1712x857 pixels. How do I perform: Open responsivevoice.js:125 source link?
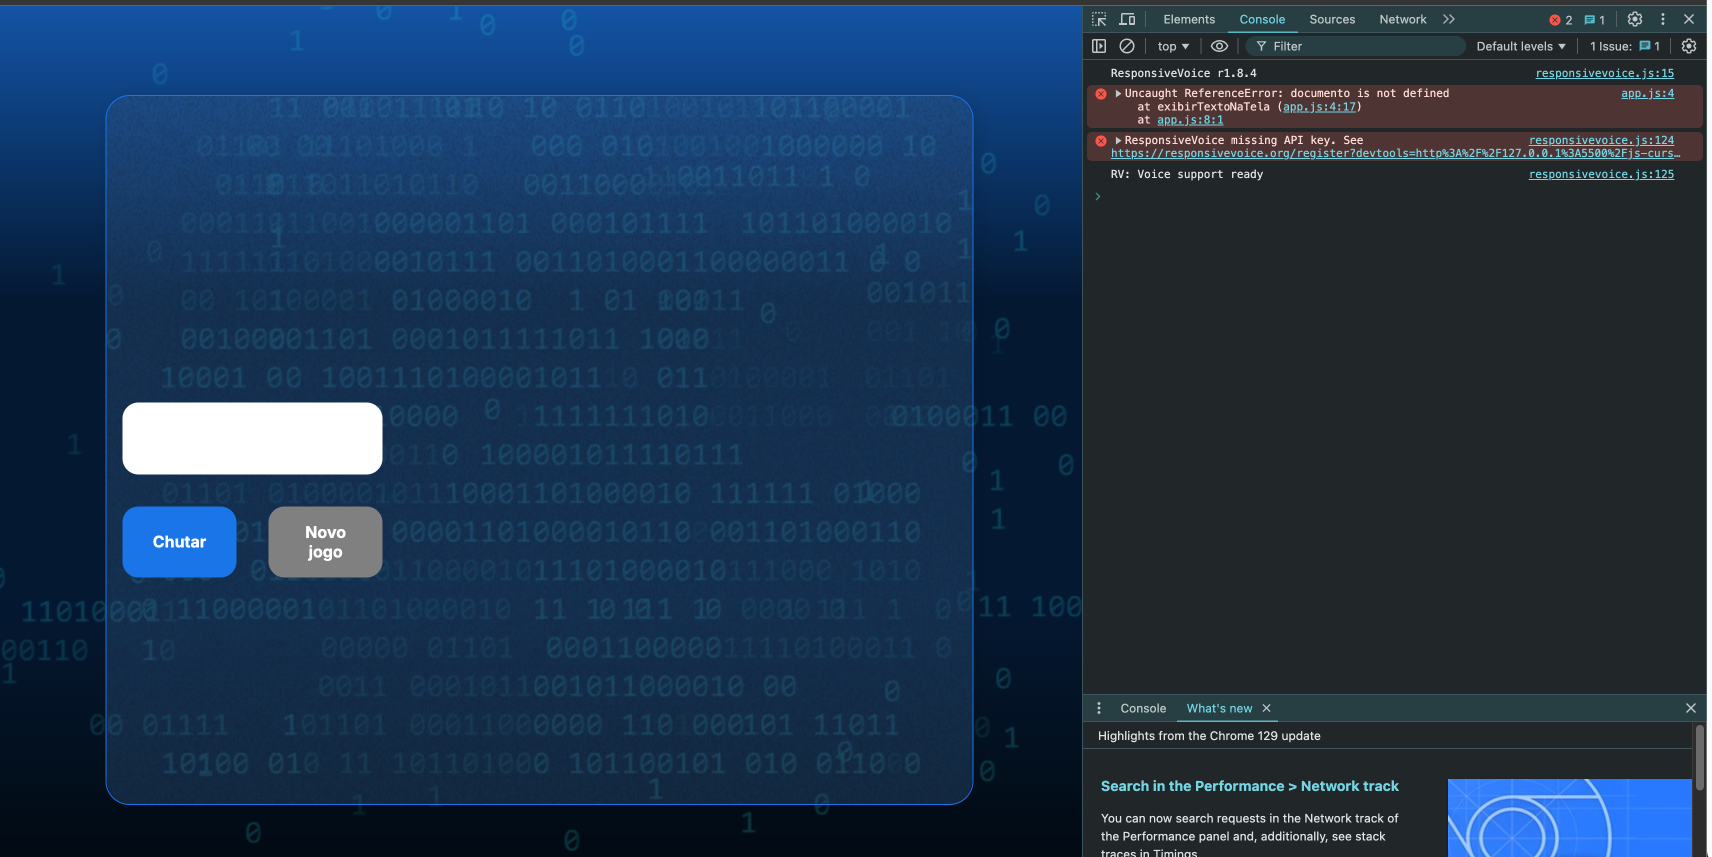pos(1601,174)
